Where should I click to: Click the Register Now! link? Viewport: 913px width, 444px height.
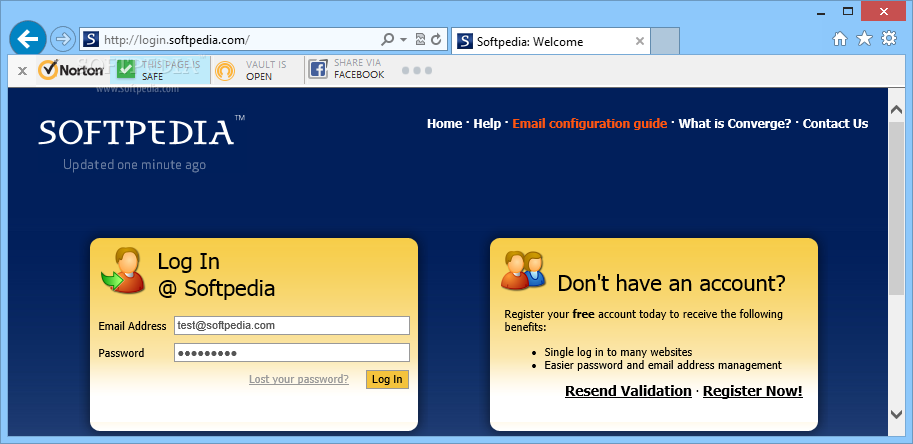click(753, 391)
